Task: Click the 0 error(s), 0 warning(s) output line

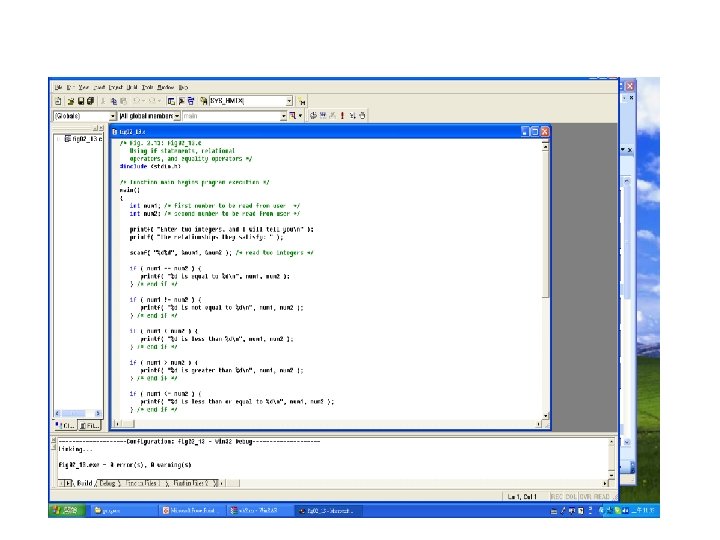Action: tap(125, 465)
